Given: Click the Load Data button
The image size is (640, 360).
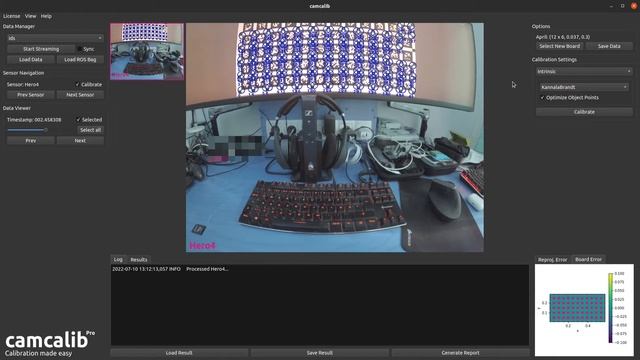Looking at the screenshot, I should coord(31,60).
